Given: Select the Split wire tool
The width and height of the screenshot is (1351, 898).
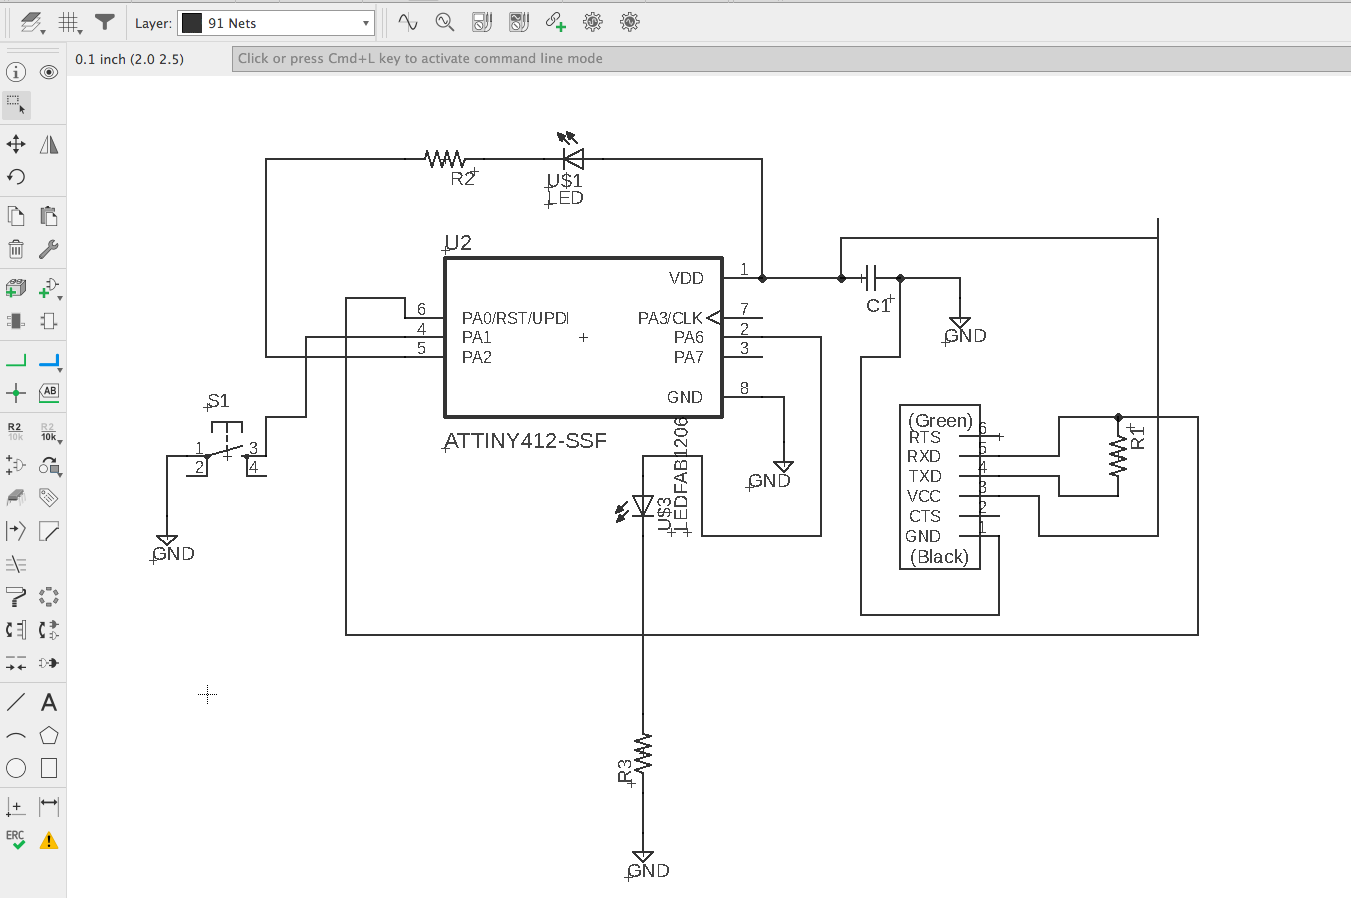Looking at the screenshot, I should (16, 531).
